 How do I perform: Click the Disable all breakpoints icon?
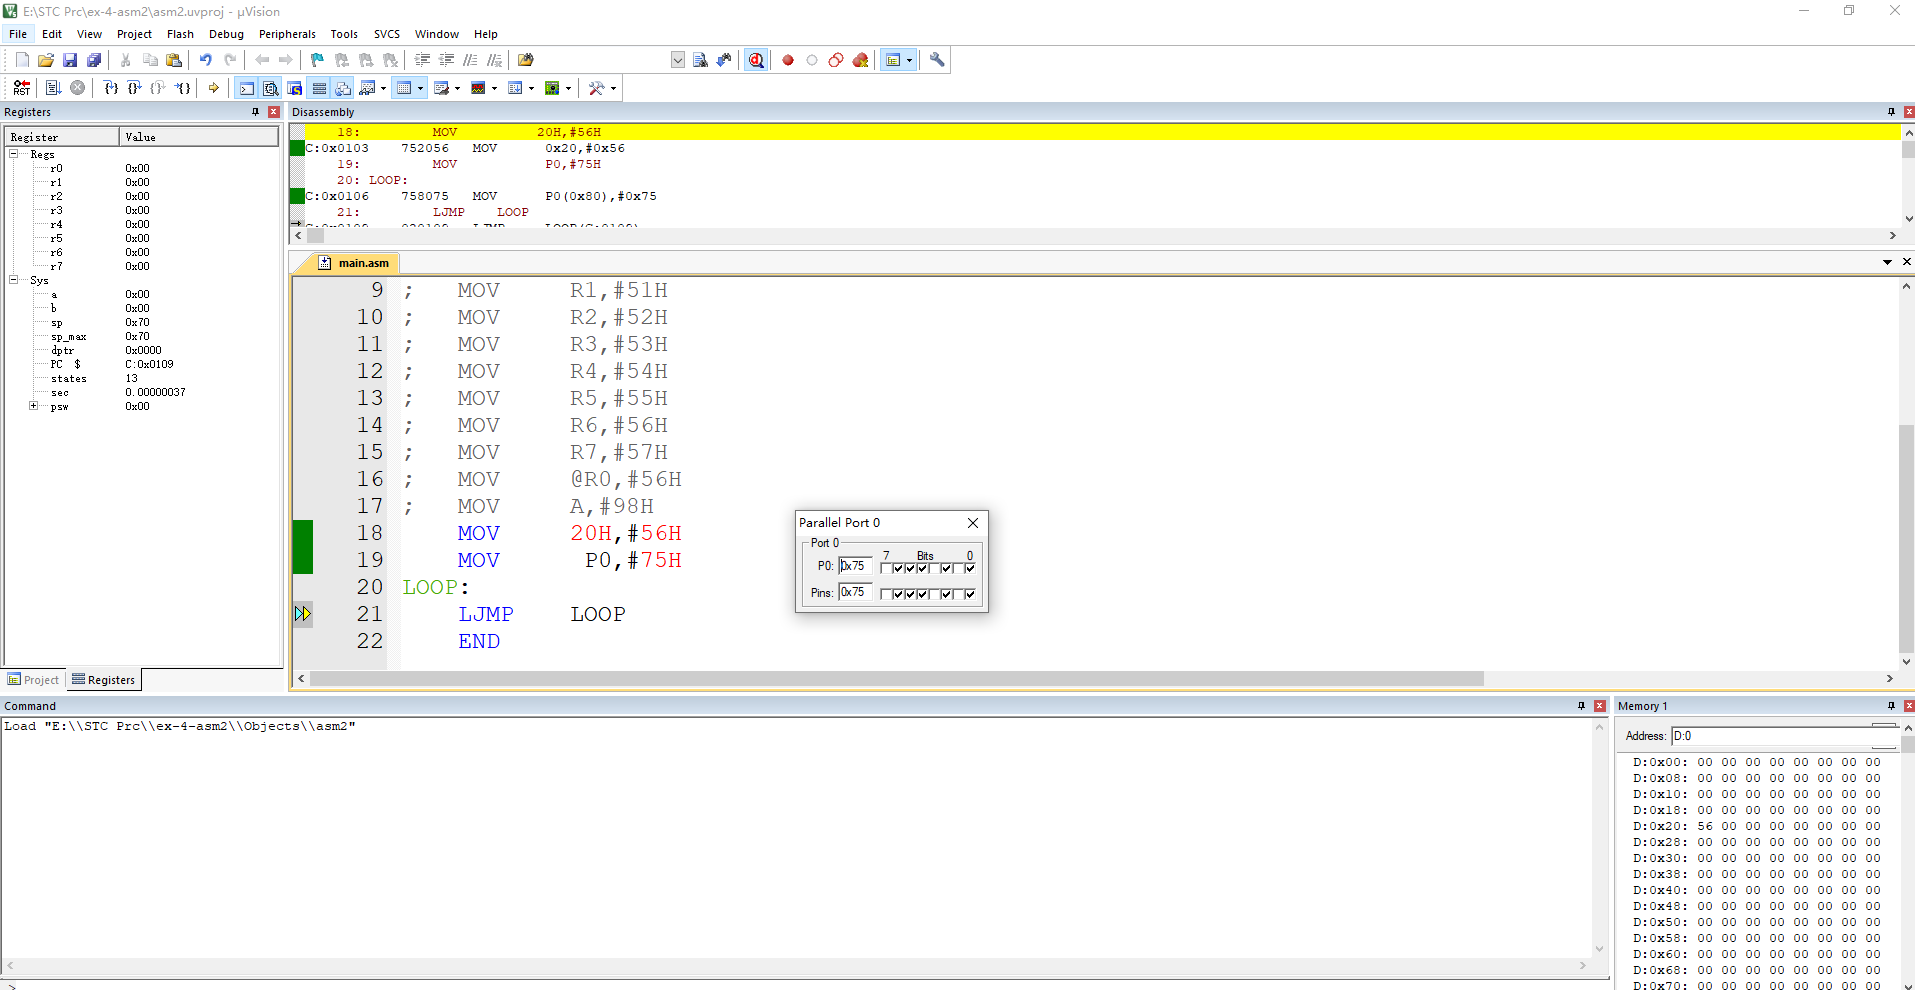[x=836, y=60]
